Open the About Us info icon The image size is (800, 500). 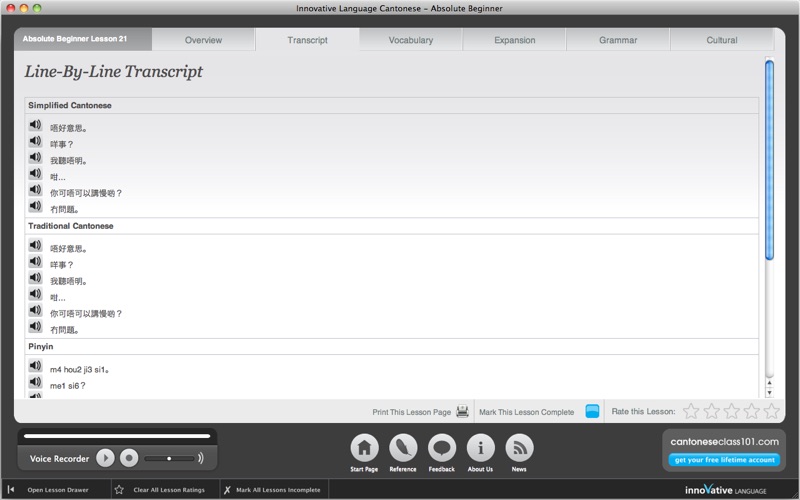click(481, 448)
